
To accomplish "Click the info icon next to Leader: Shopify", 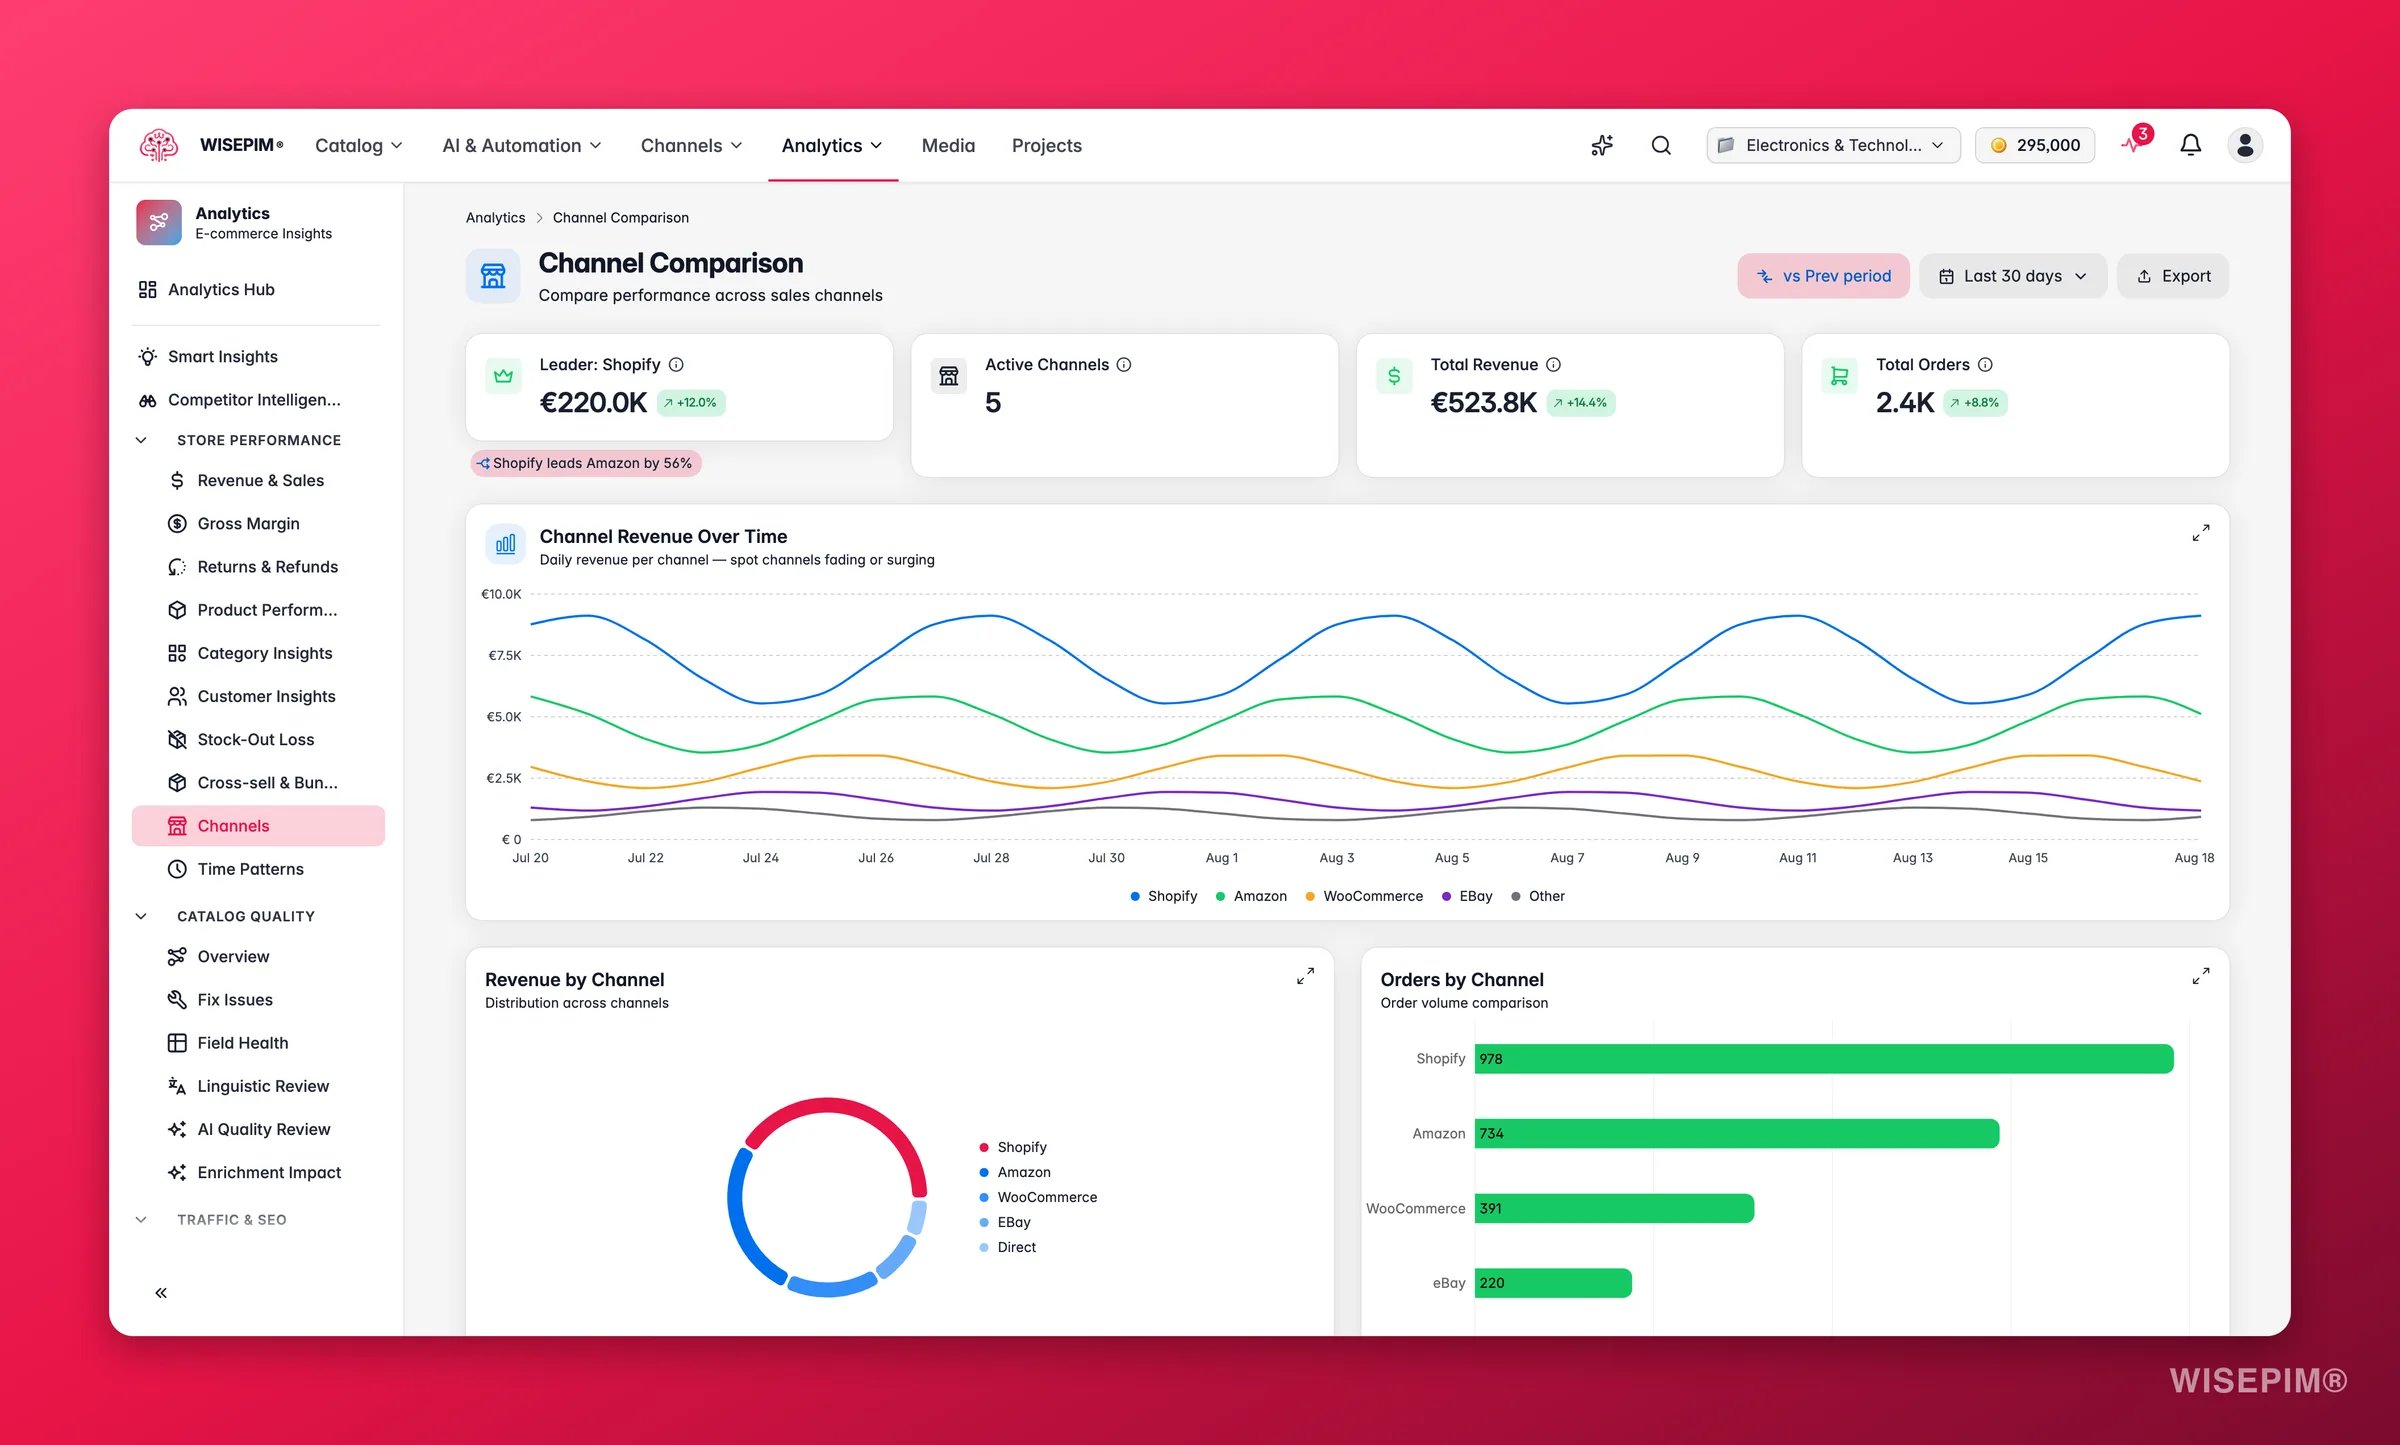I will [676, 365].
